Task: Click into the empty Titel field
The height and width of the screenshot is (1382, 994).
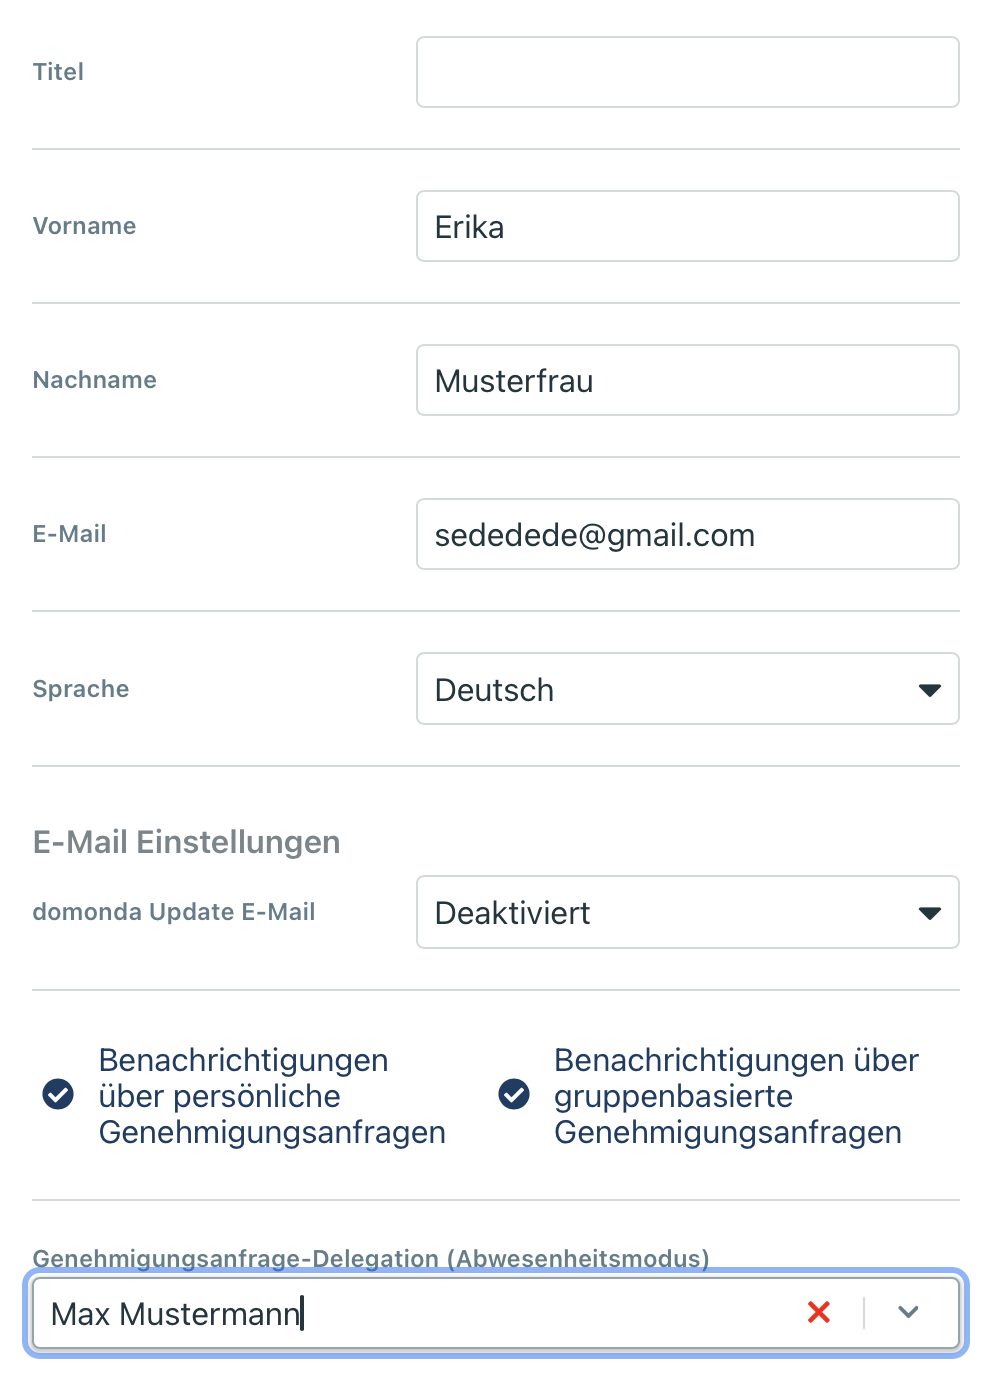Action: coord(688,72)
